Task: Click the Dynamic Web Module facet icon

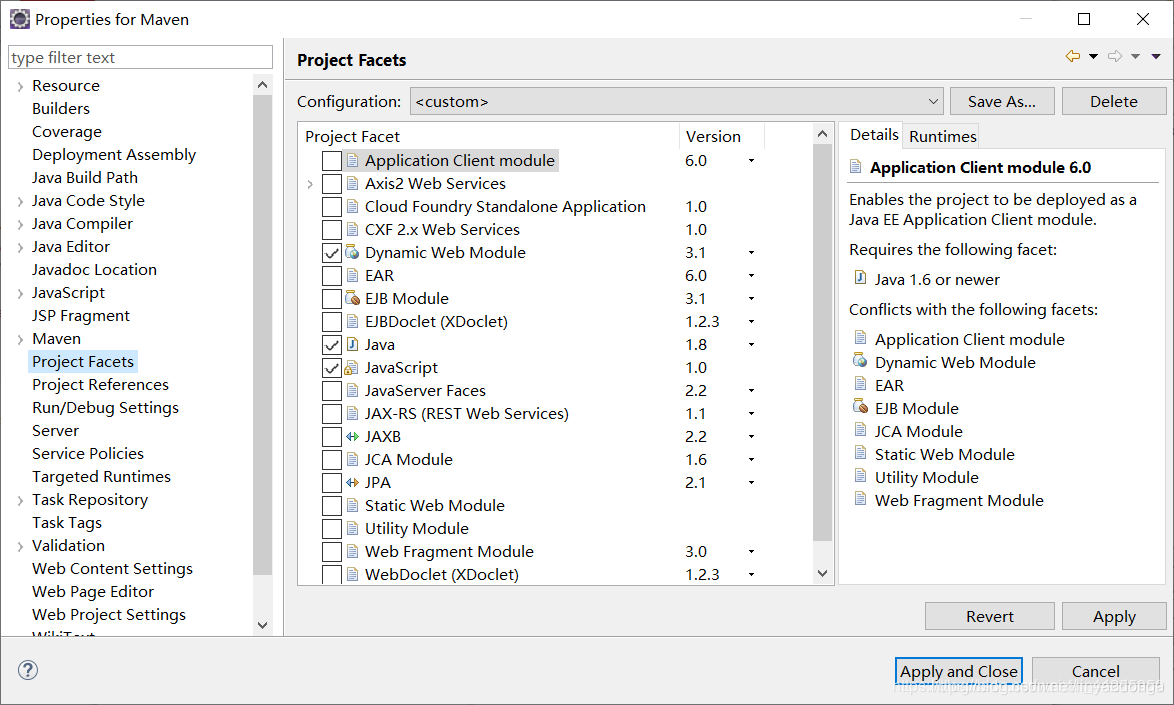Action: click(352, 252)
